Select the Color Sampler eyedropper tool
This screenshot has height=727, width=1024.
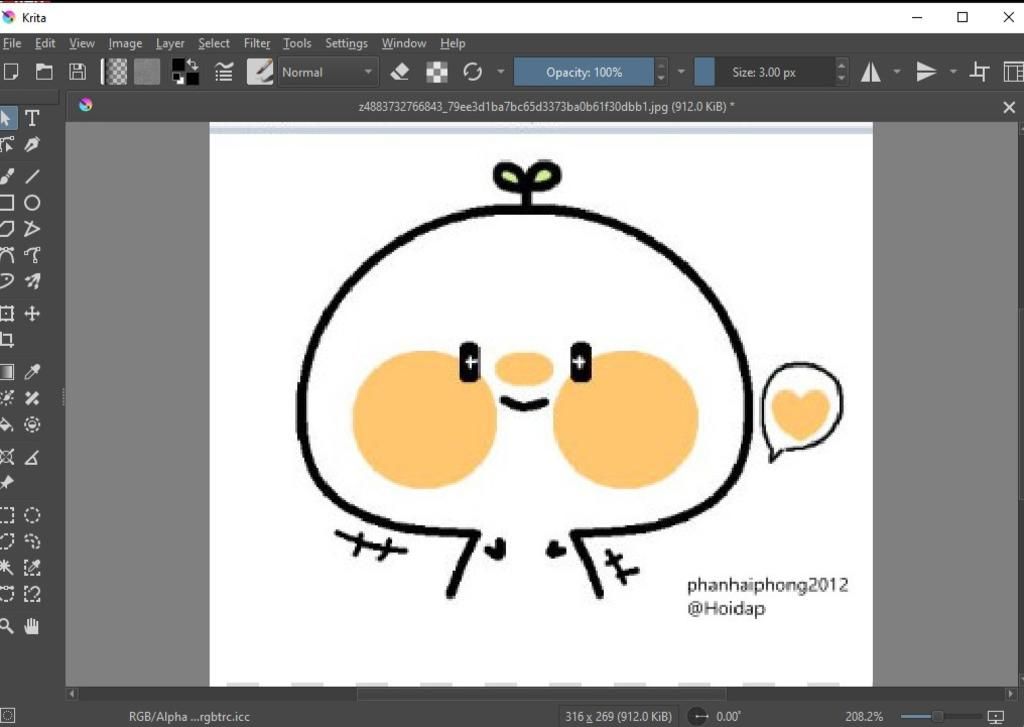32,372
